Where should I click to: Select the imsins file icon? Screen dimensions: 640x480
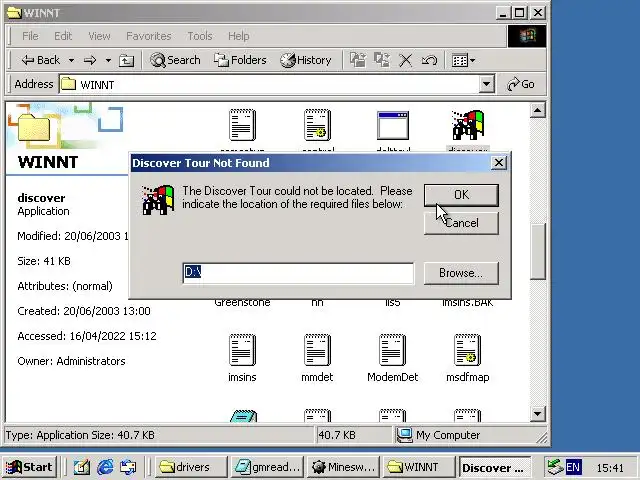point(242,350)
